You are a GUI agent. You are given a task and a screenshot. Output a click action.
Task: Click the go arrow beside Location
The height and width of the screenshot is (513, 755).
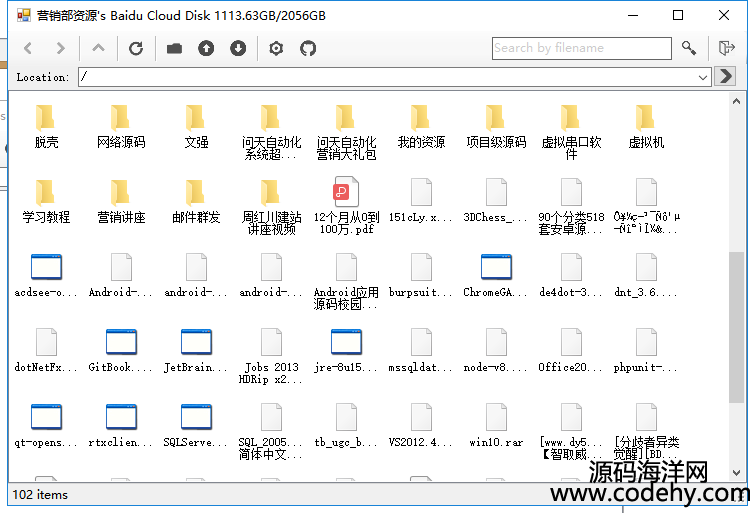(725, 77)
